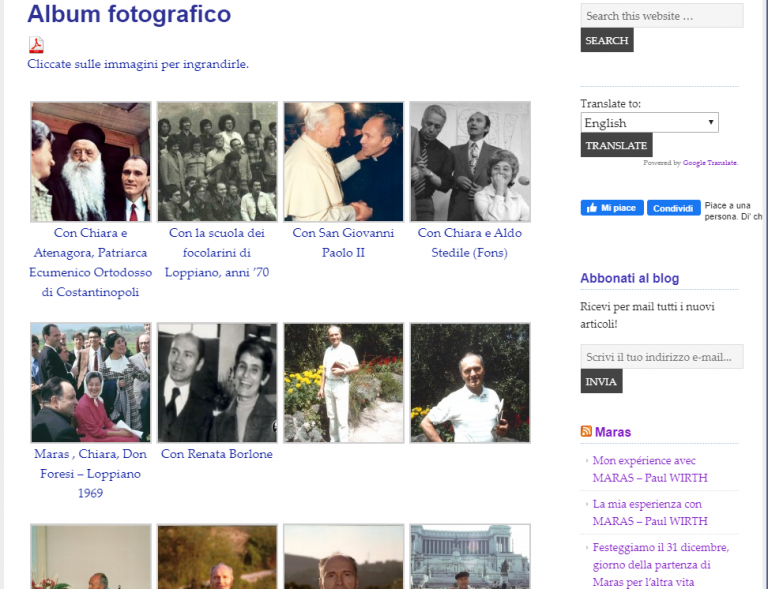Viewport: 768px width, 589px height.
Task: Enlarge photo with Chiara and Aldo Stedile
Action: click(x=470, y=162)
